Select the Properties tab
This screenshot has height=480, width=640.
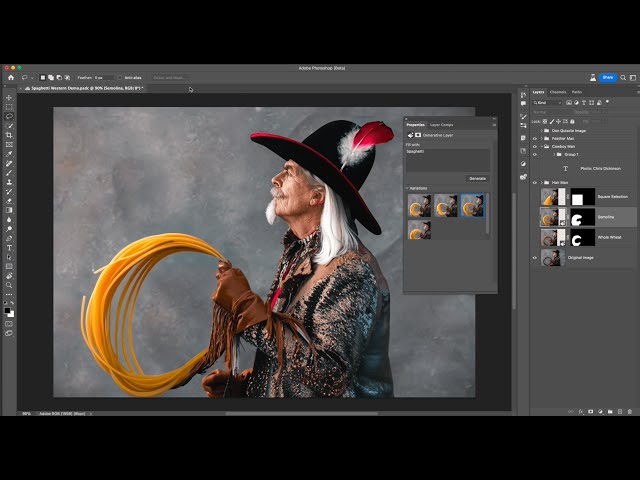coord(416,125)
